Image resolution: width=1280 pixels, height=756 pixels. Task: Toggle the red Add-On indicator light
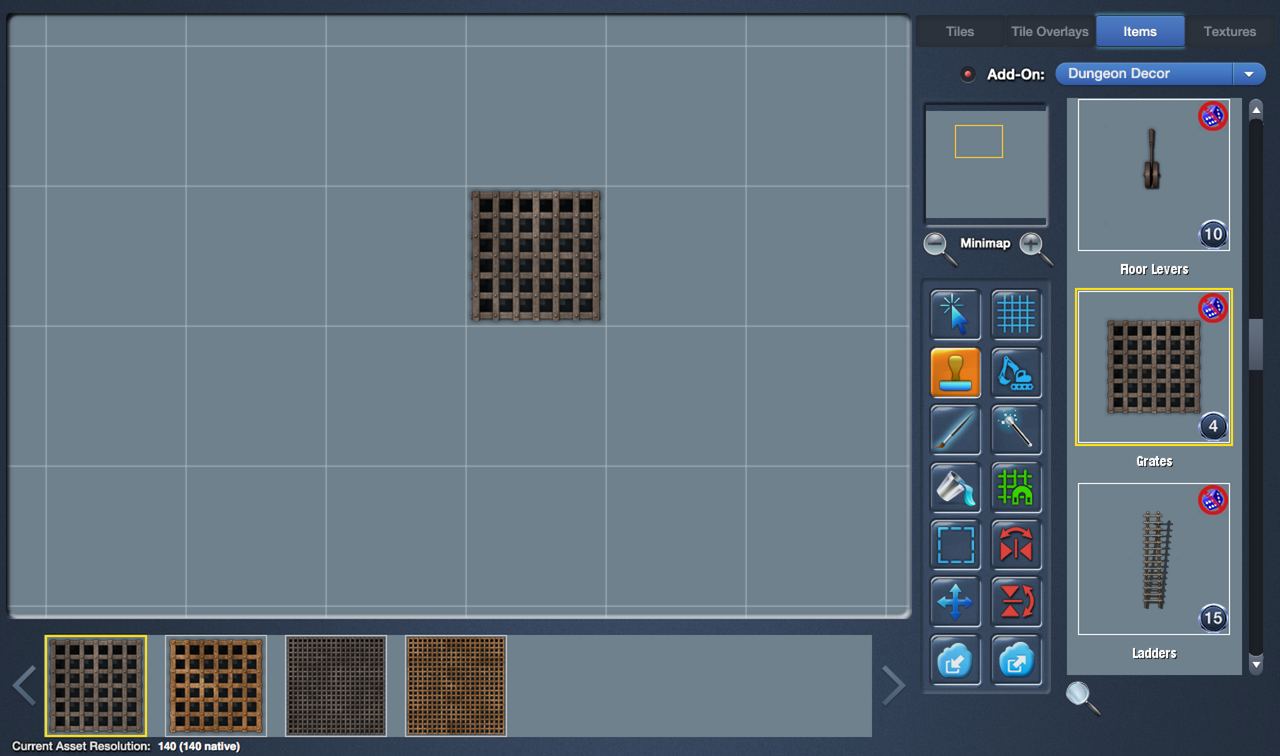tap(967, 74)
